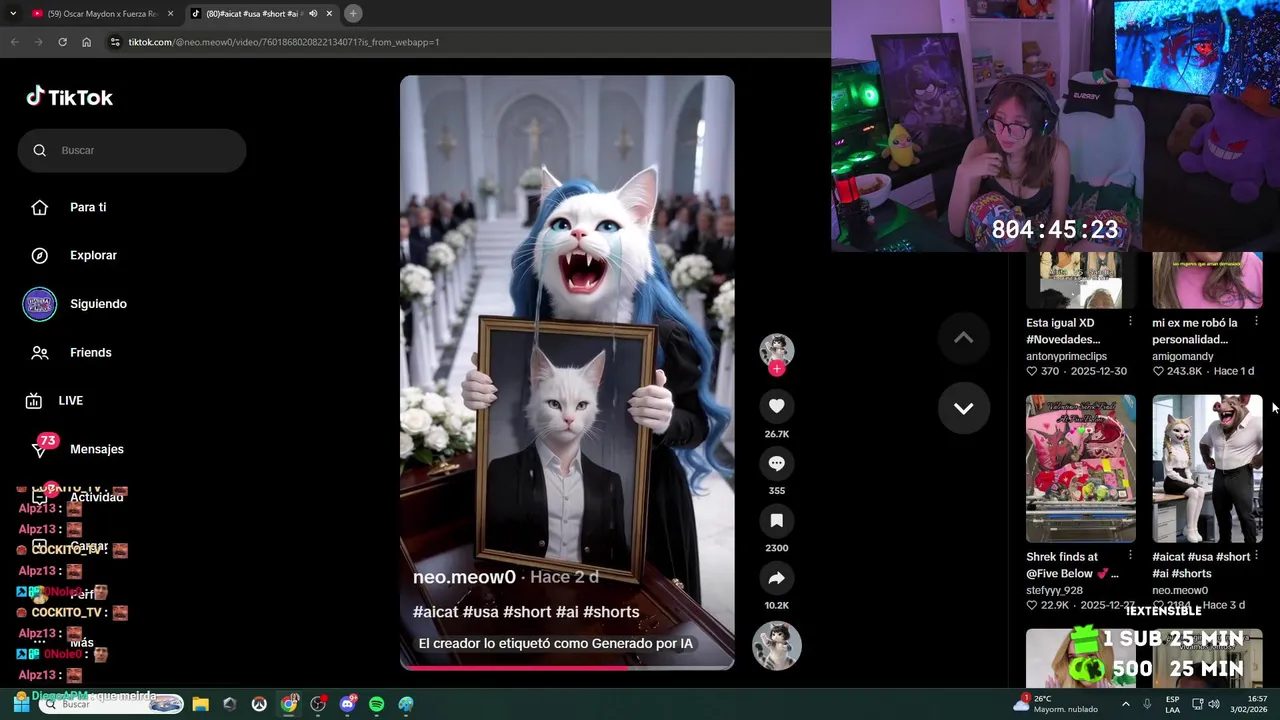The width and height of the screenshot is (1280, 720).
Task: Go back in browser history
Action: coord(14,42)
